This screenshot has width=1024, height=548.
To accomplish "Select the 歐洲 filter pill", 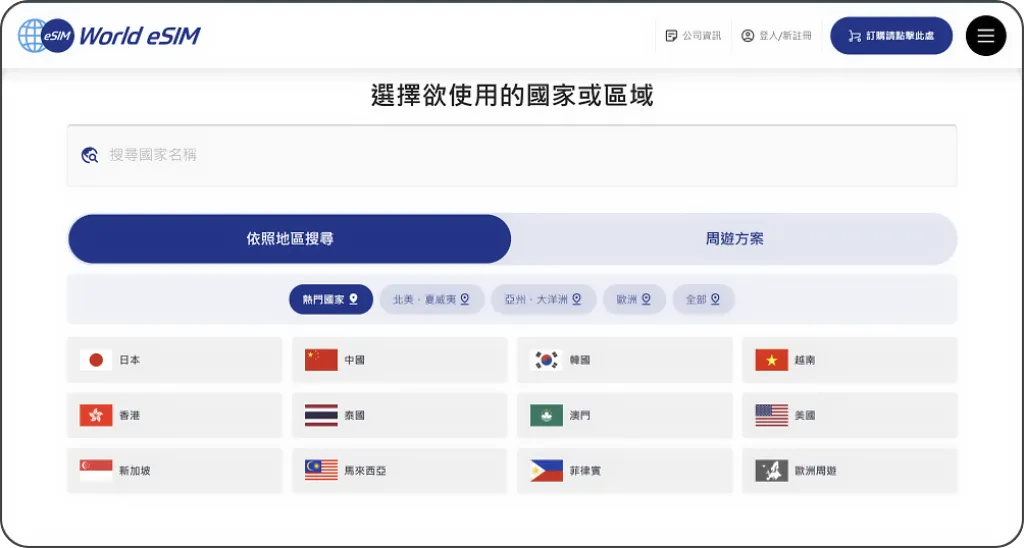I will click(x=634, y=299).
